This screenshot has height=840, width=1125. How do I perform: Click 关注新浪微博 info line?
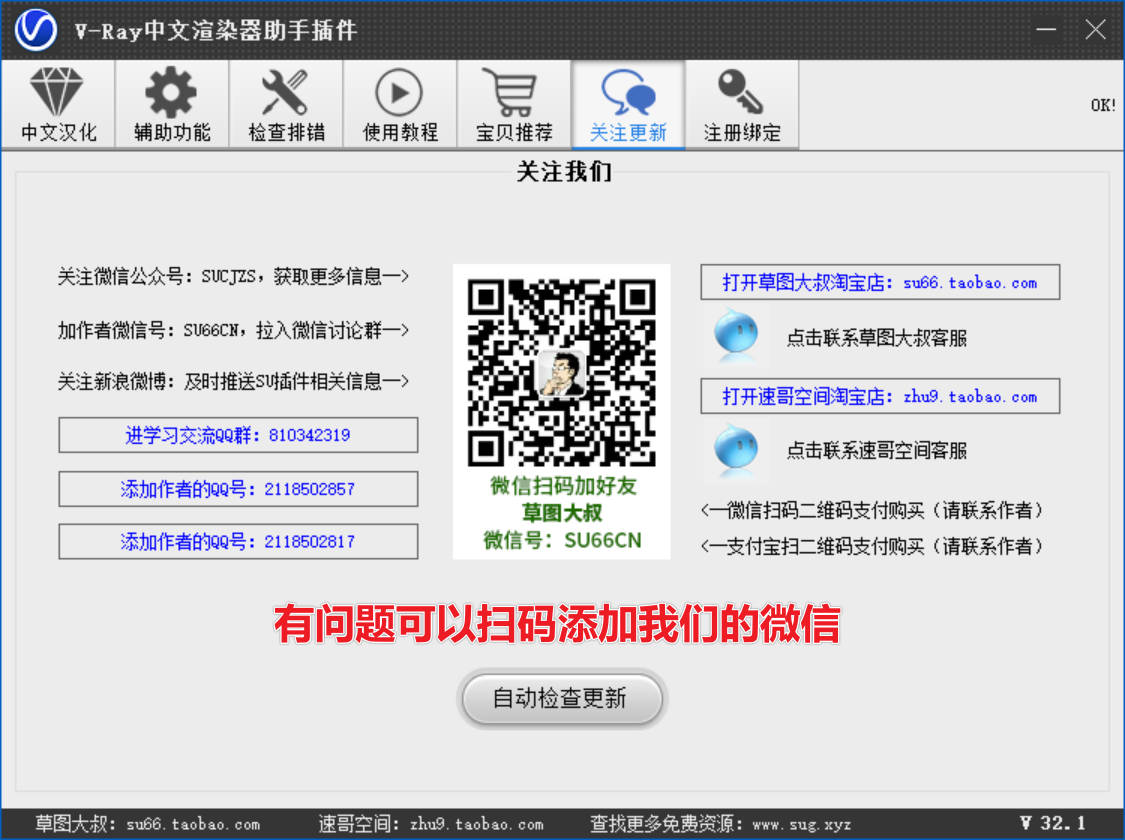click(x=233, y=381)
